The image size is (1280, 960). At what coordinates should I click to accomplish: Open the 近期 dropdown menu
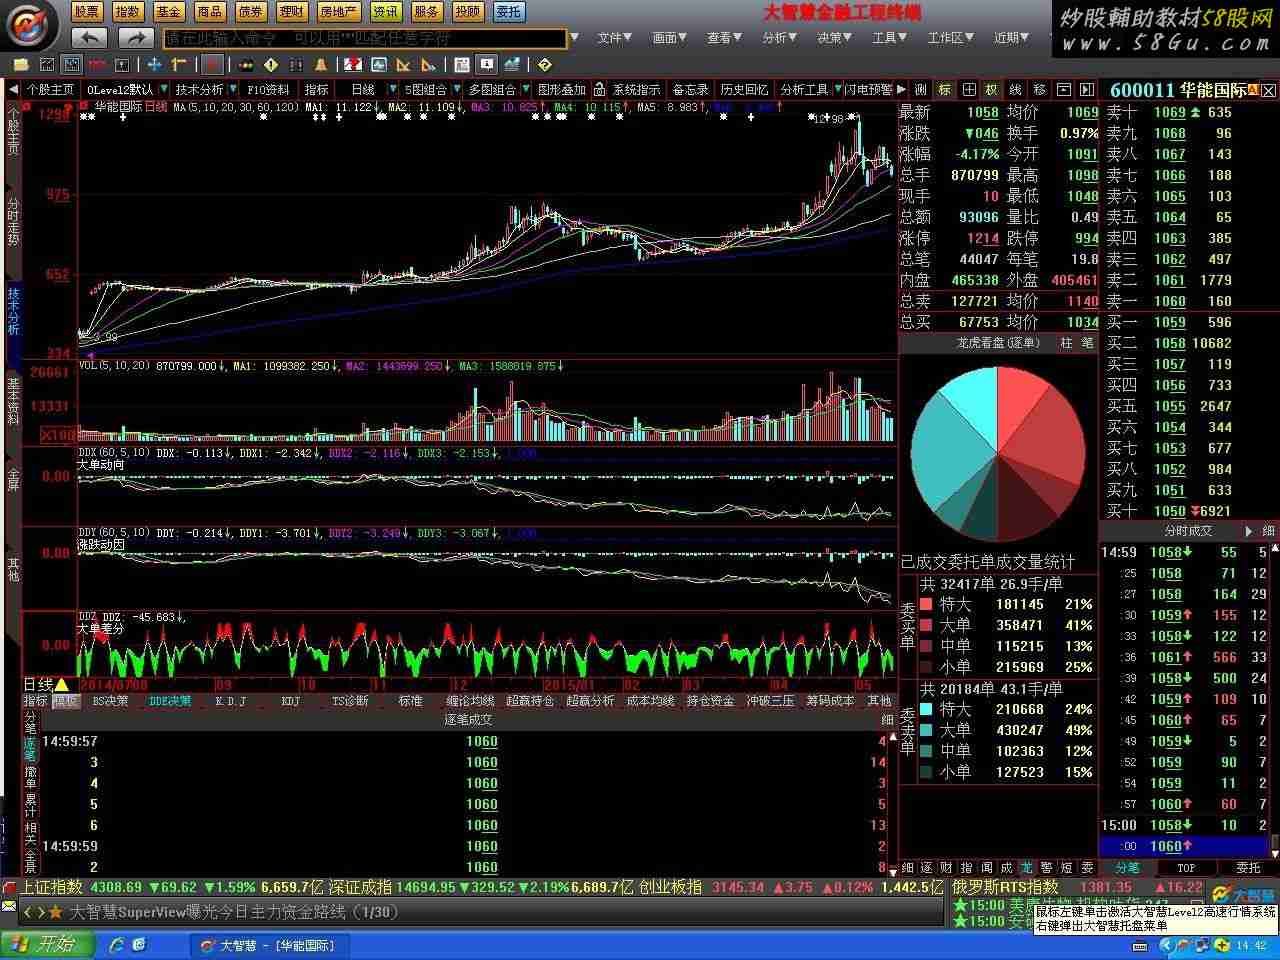tap(1011, 38)
